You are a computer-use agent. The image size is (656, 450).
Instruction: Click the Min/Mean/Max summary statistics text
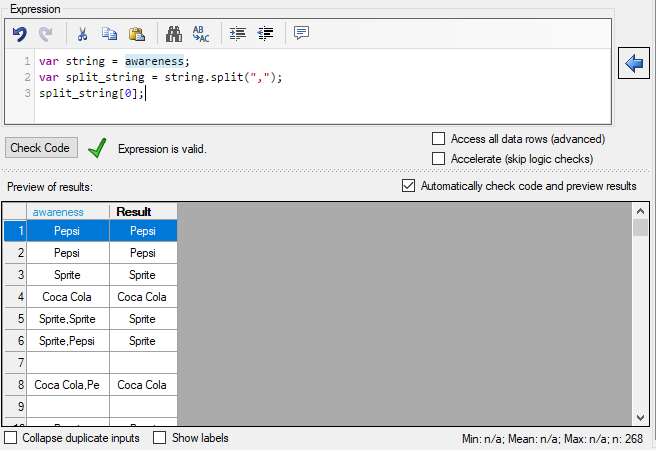[552, 439]
